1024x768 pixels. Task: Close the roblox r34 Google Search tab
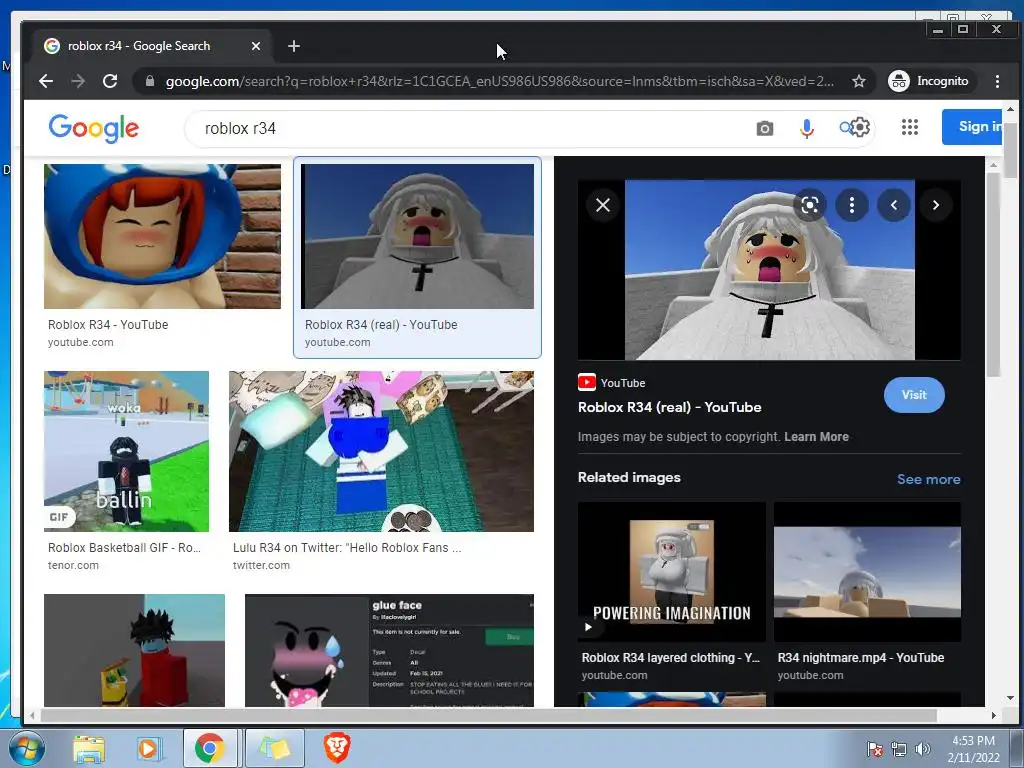click(256, 46)
